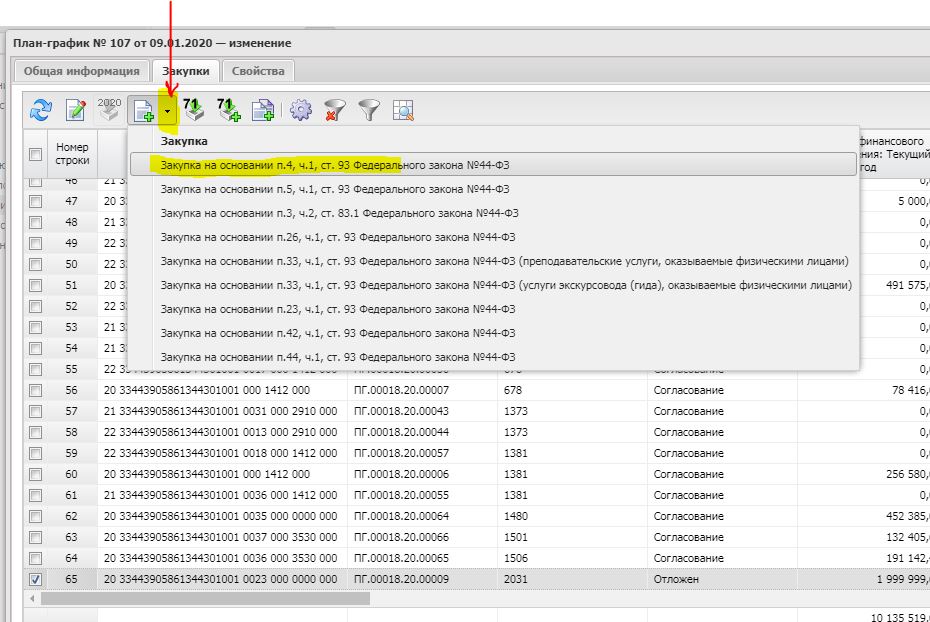The width and height of the screenshot is (930, 622).
Task: Click the table search magnifier icon
Action: pos(403,110)
